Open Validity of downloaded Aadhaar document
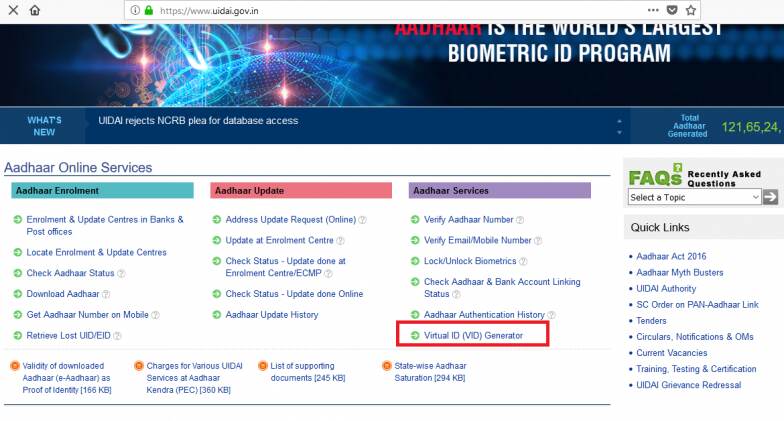 66,378
